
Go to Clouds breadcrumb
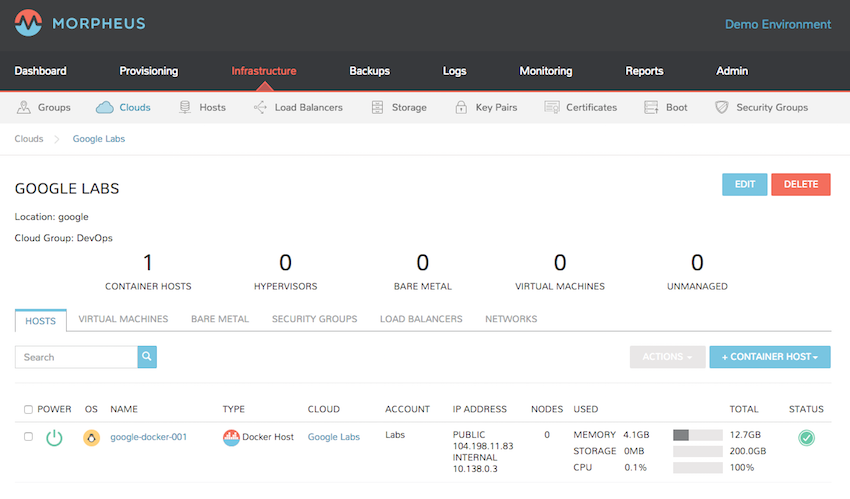(x=29, y=139)
